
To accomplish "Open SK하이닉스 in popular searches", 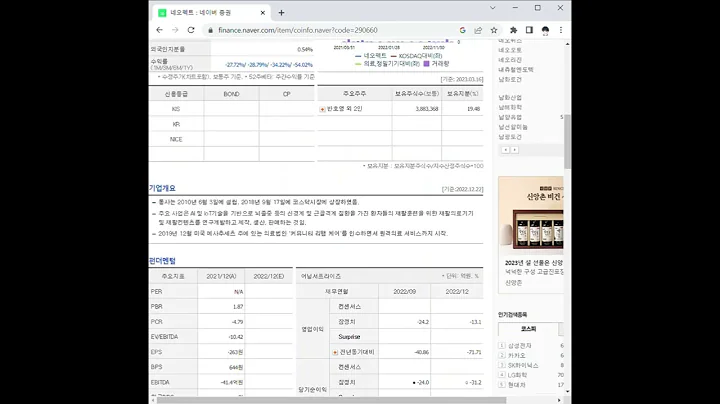I will (x=523, y=365).
